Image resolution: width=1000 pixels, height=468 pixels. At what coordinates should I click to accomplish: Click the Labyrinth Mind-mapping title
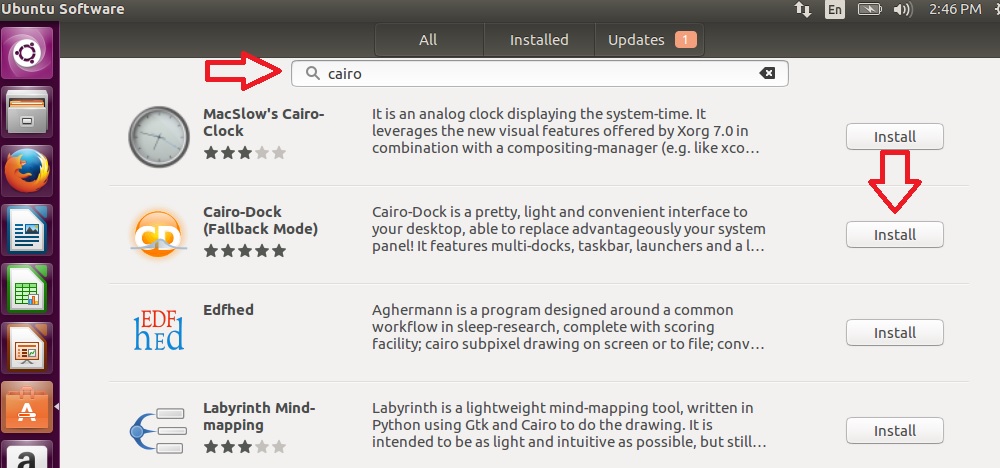point(259,416)
